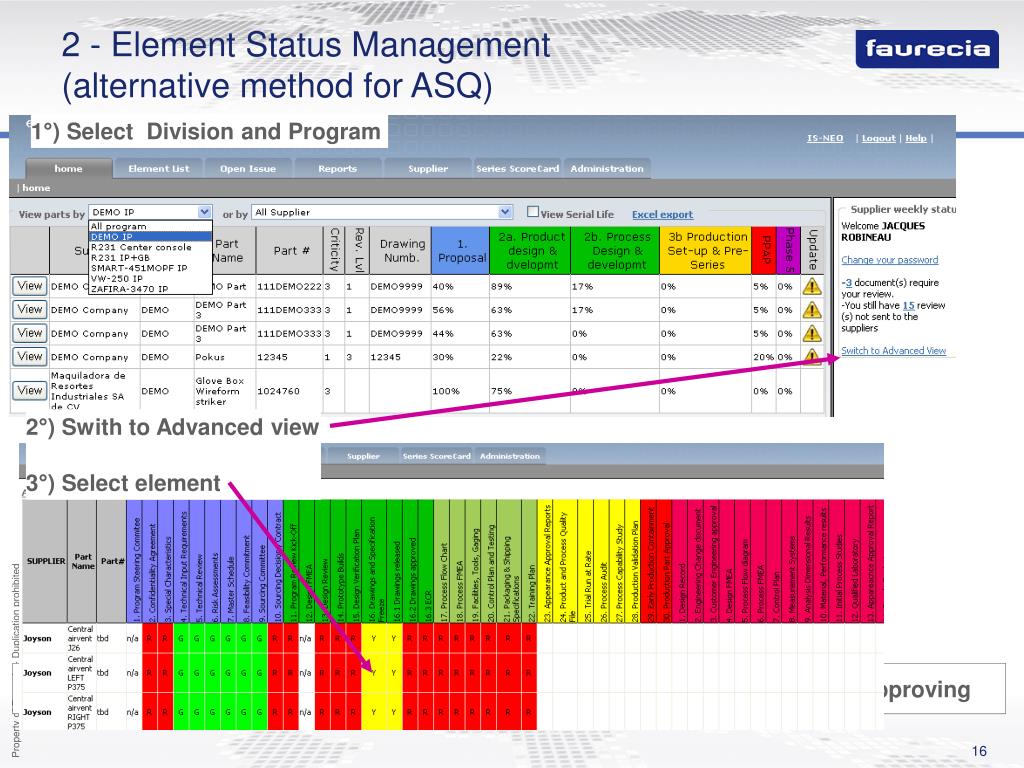This screenshot has height=768, width=1024.
Task: Open the Administration tab in the top navigation
Action: [x=607, y=168]
